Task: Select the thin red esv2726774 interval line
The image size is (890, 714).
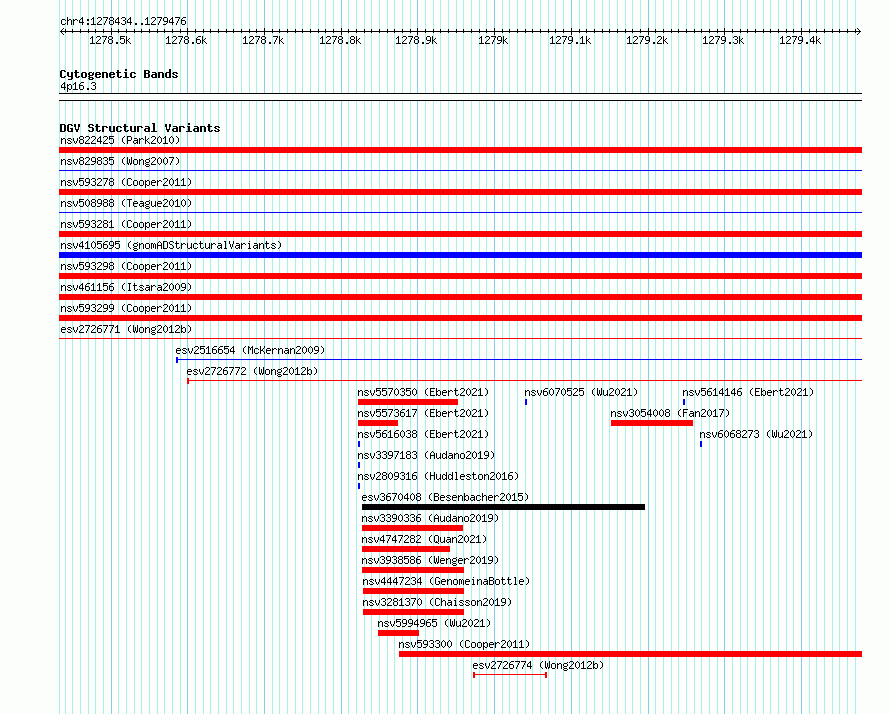Action: (x=510, y=675)
